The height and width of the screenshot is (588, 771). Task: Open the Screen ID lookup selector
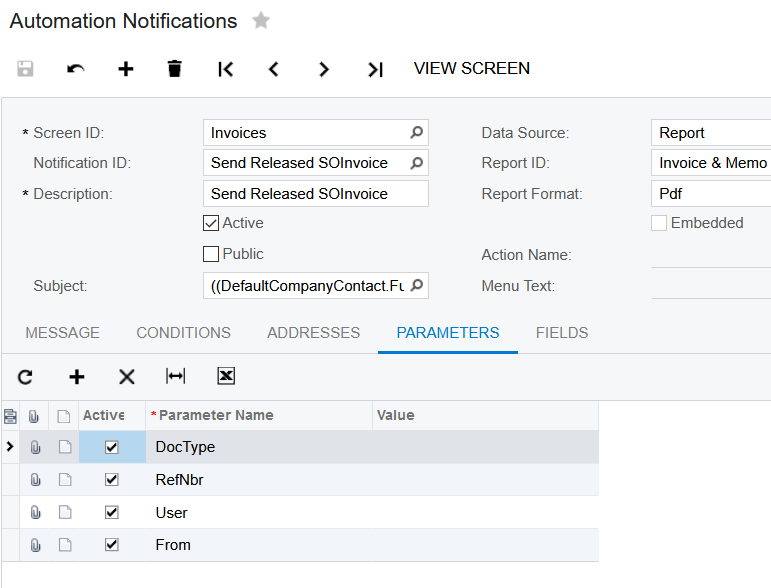(x=417, y=132)
